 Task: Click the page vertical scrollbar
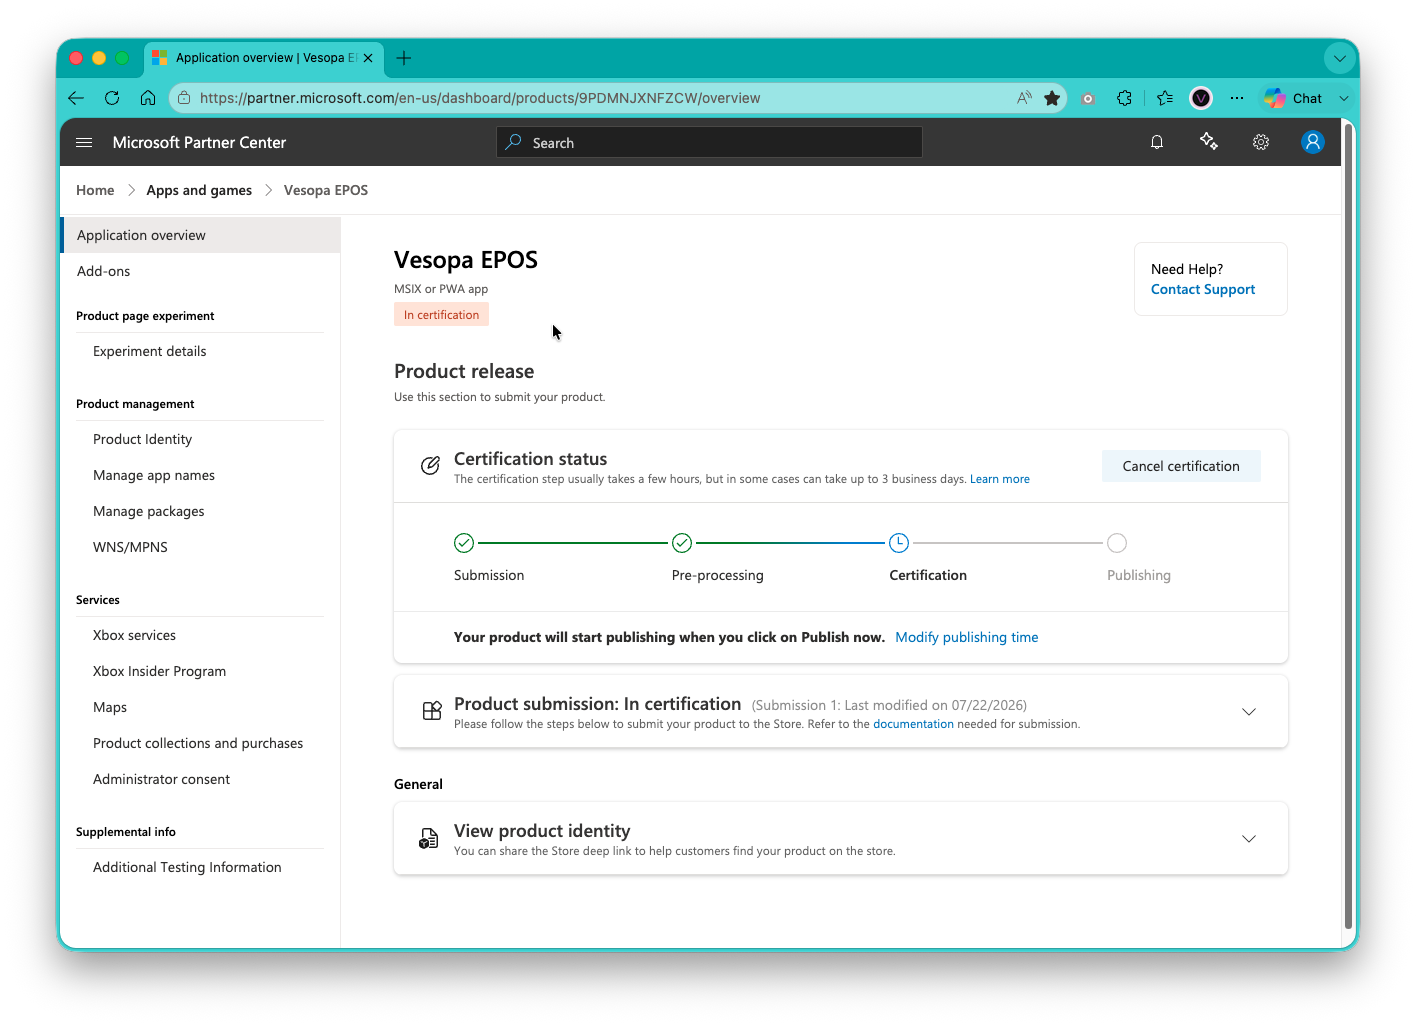(x=1348, y=527)
